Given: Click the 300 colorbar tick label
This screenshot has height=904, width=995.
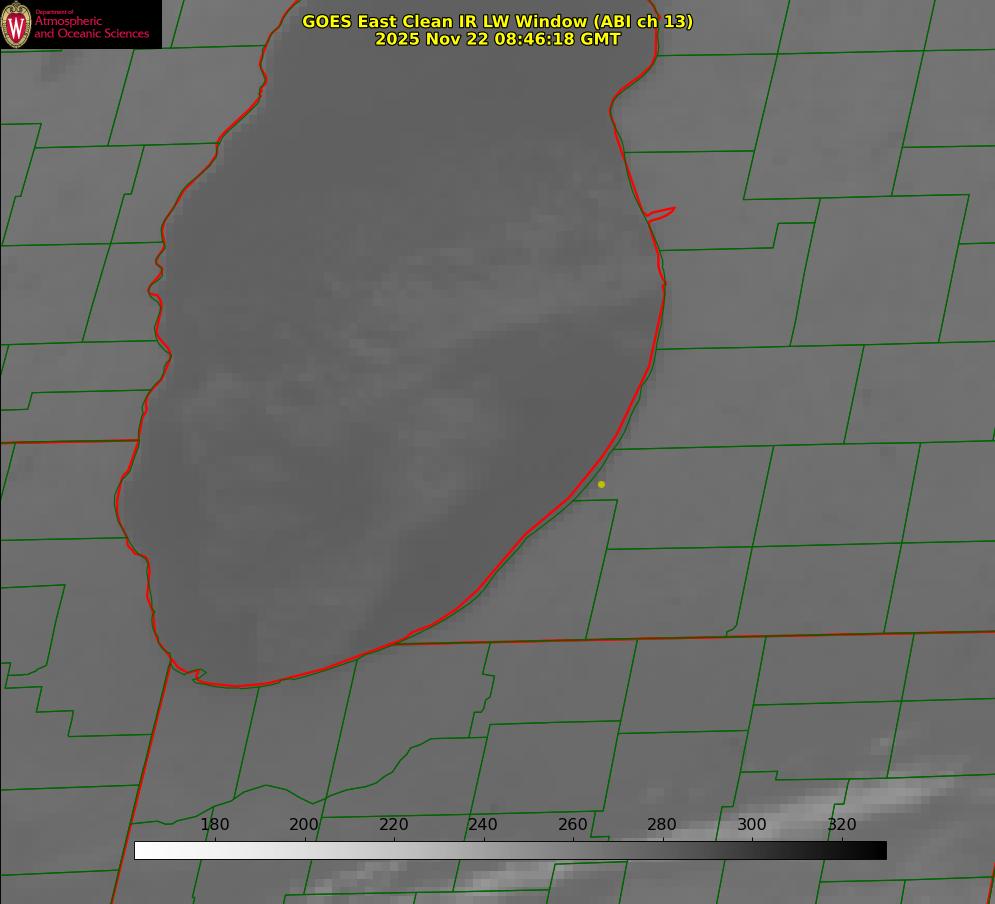Looking at the screenshot, I should [x=752, y=825].
